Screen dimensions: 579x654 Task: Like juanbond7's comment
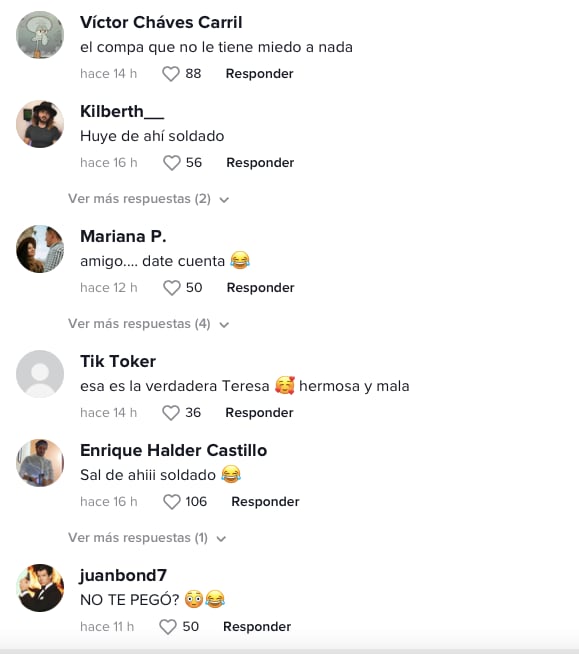tap(168, 627)
